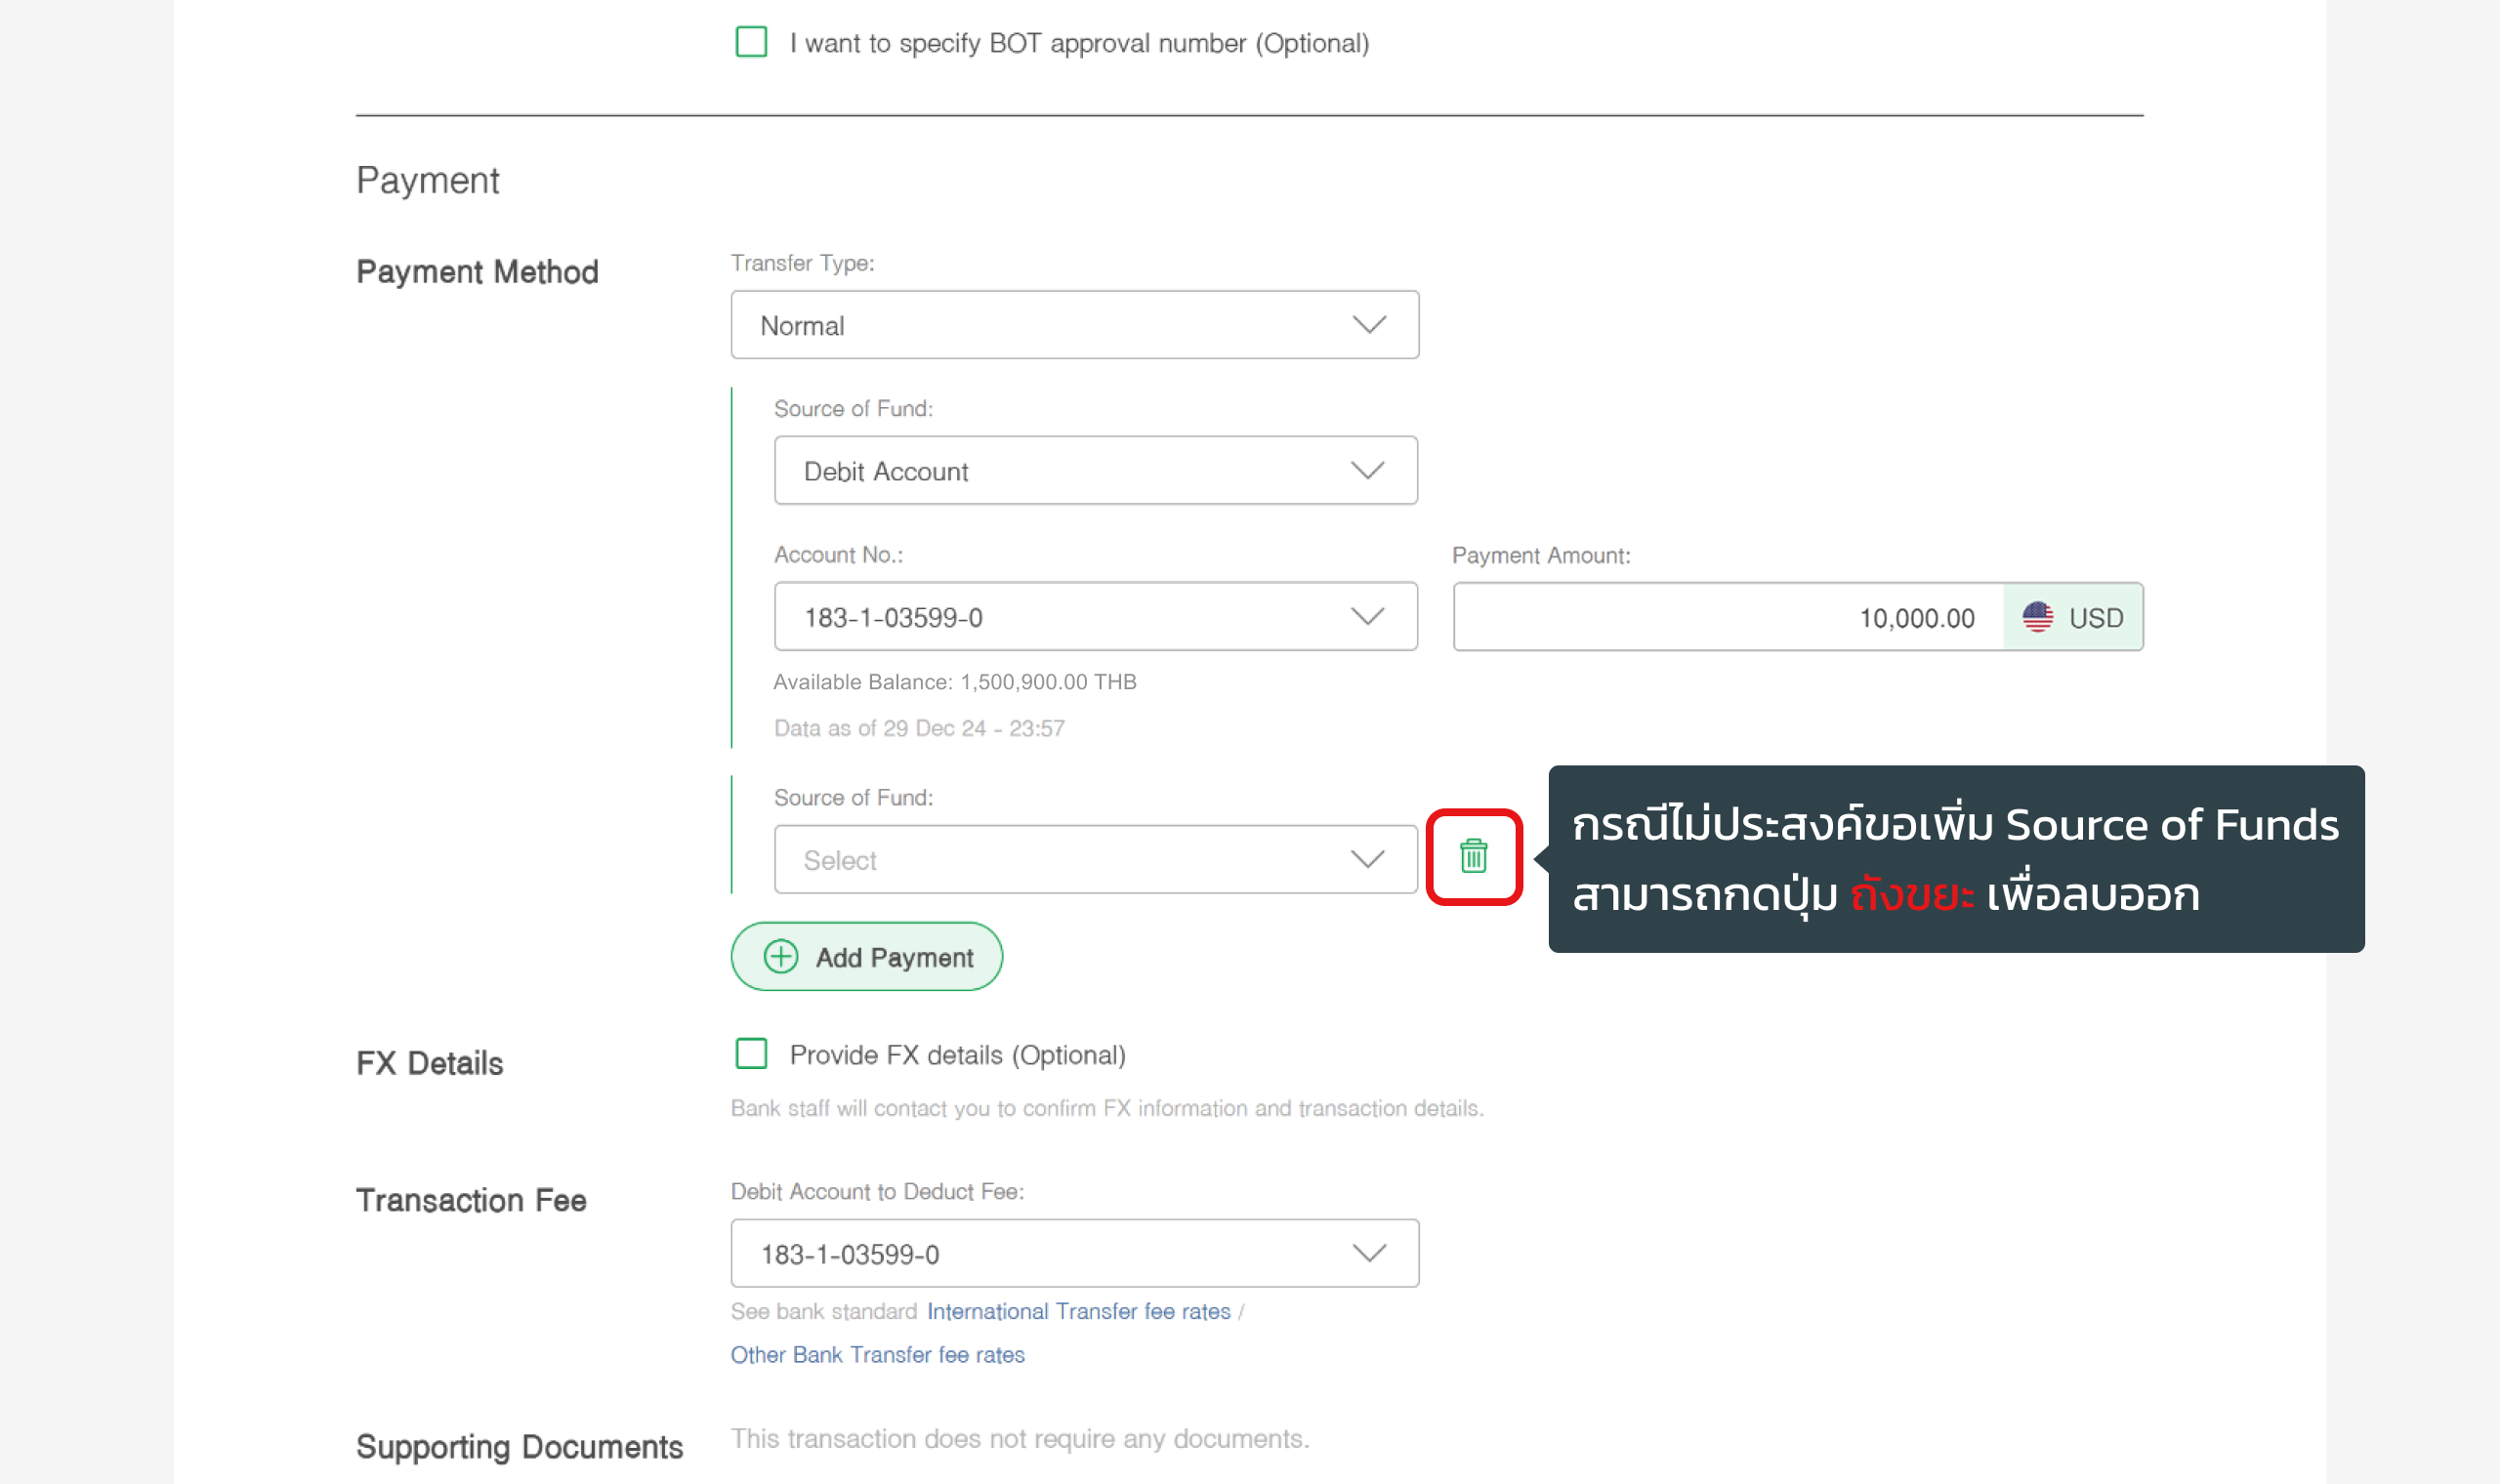Enable Provide FX details checkbox
Viewport: 2500px width, 1484px height.
click(x=751, y=1054)
